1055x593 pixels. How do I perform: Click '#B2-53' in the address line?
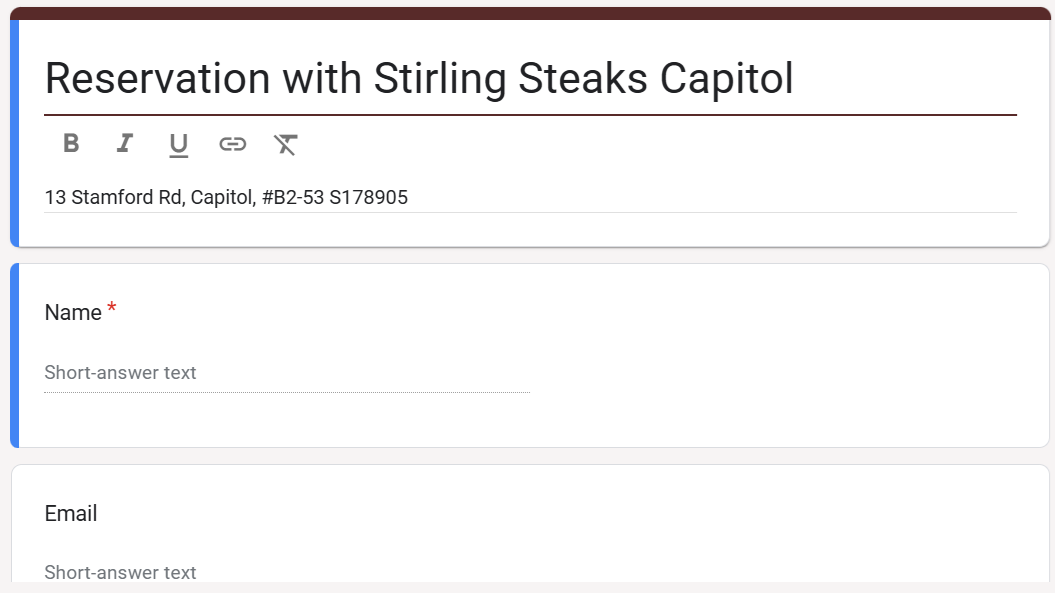(x=293, y=197)
